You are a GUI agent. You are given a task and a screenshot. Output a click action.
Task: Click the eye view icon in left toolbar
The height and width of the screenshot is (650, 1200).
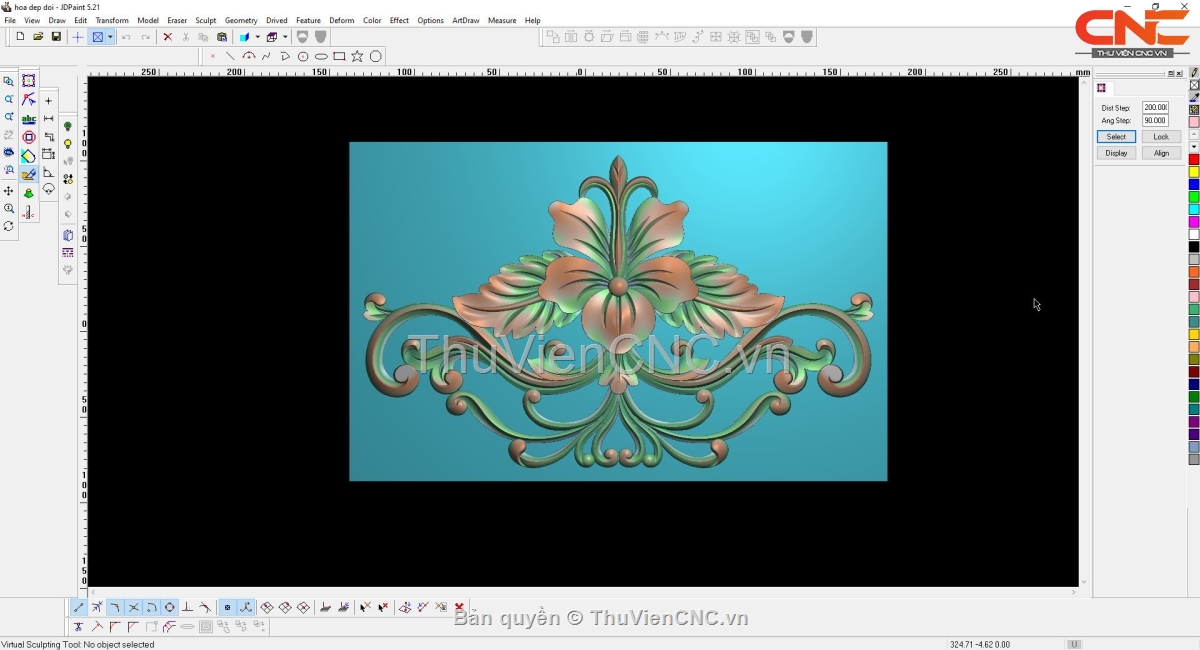click(x=9, y=153)
